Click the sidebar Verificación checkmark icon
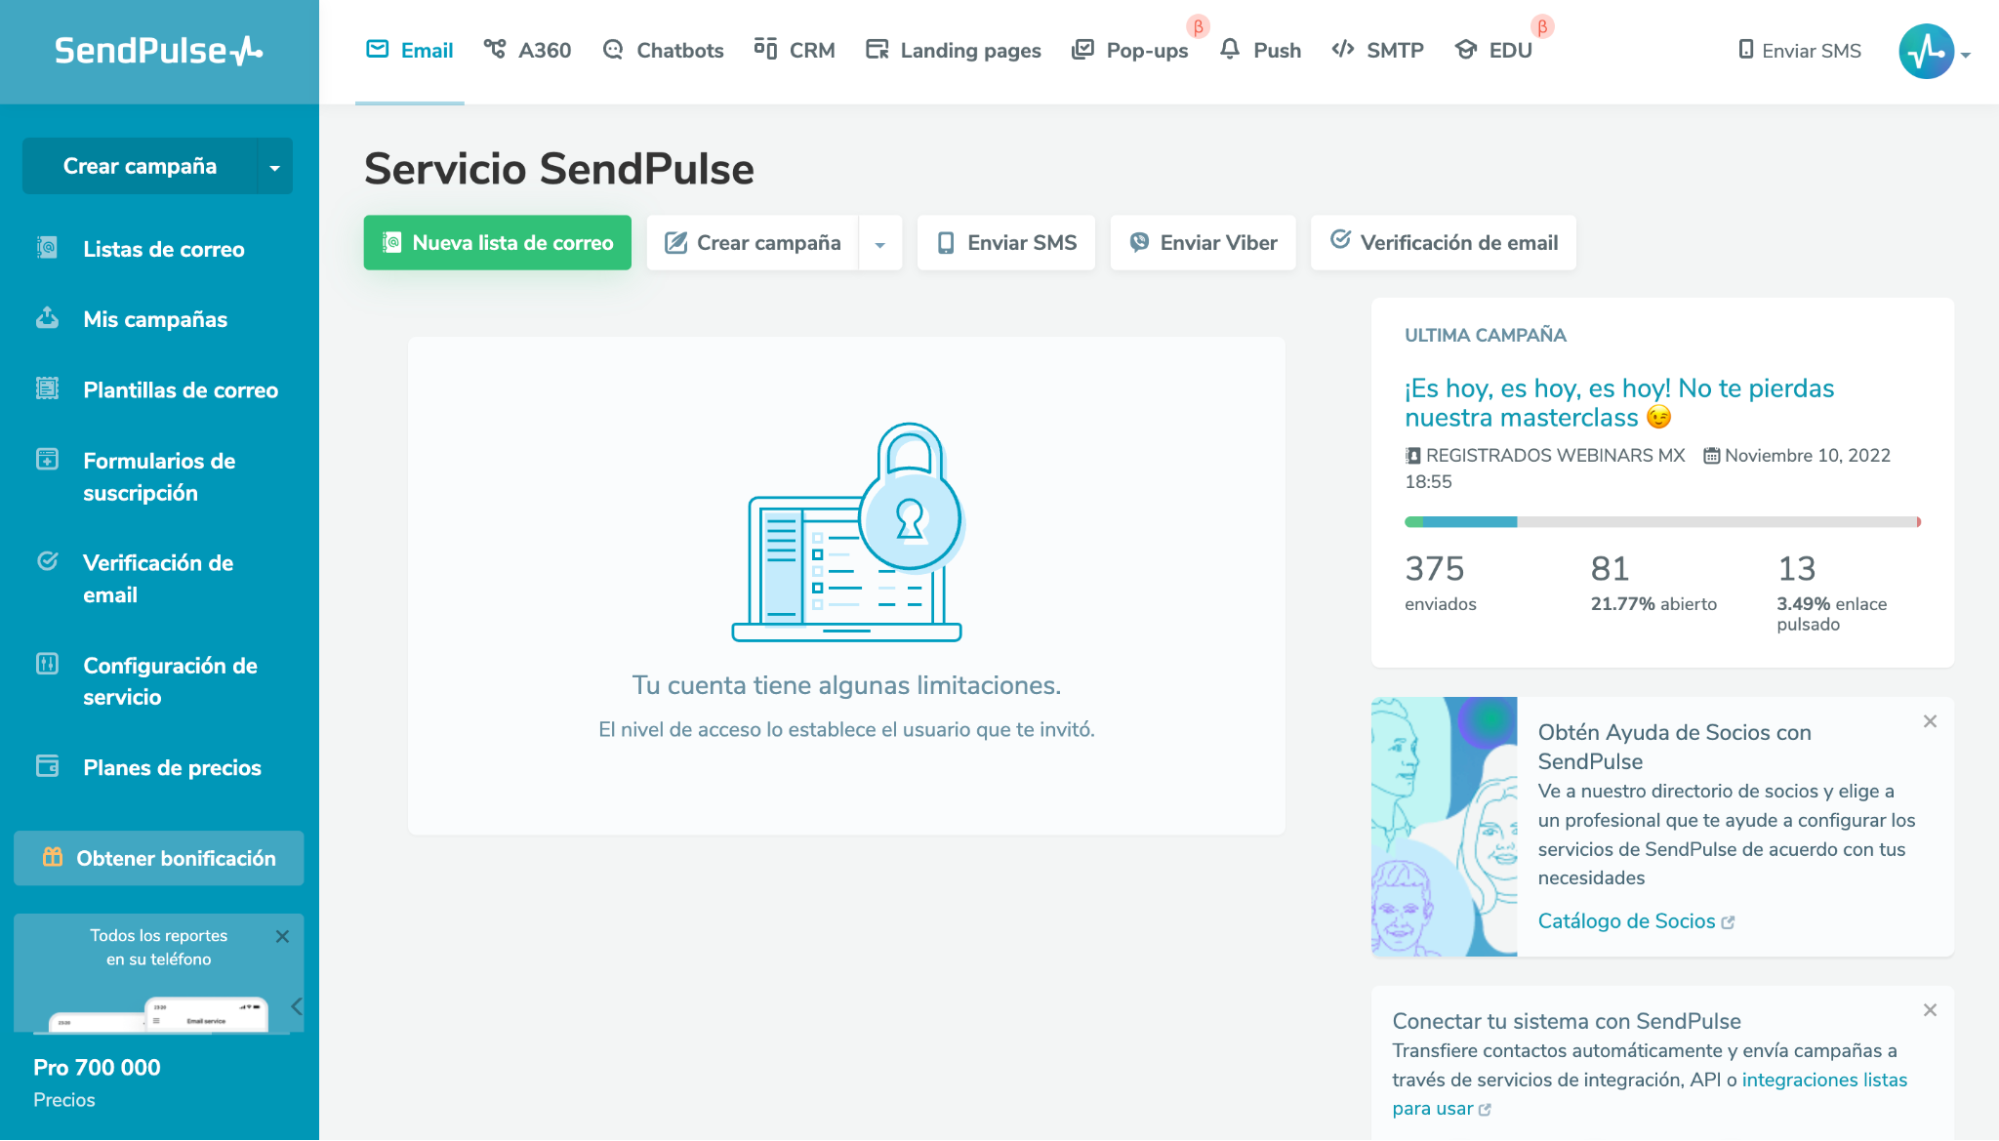The height and width of the screenshot is (1141, 1999). tap(47, 561)
